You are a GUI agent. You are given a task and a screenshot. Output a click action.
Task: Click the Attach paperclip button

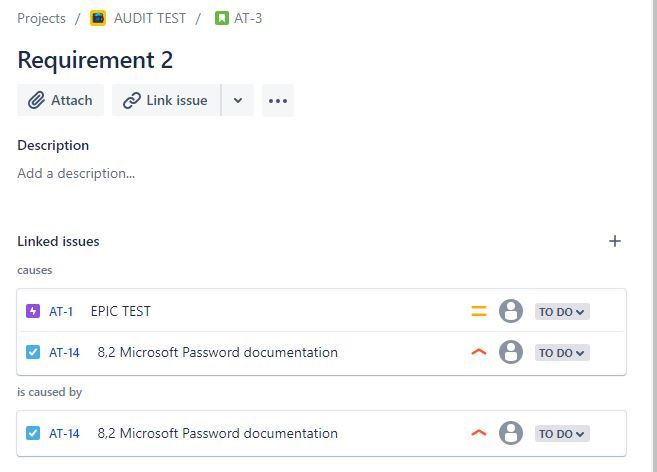pos(60,101)
